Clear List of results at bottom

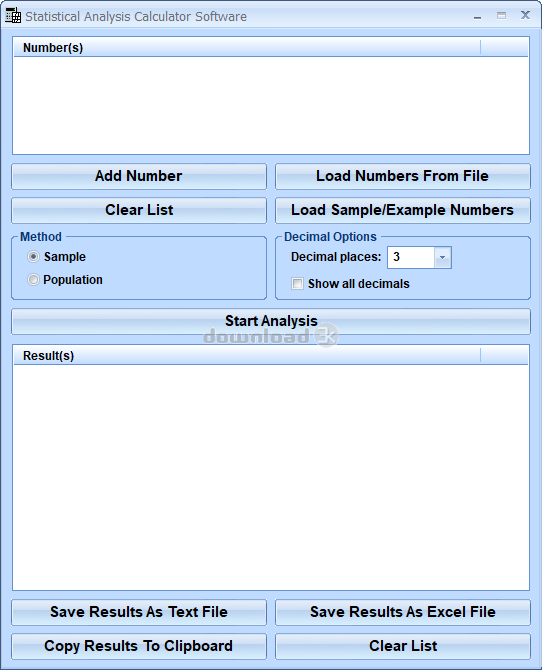pos(403,646)
